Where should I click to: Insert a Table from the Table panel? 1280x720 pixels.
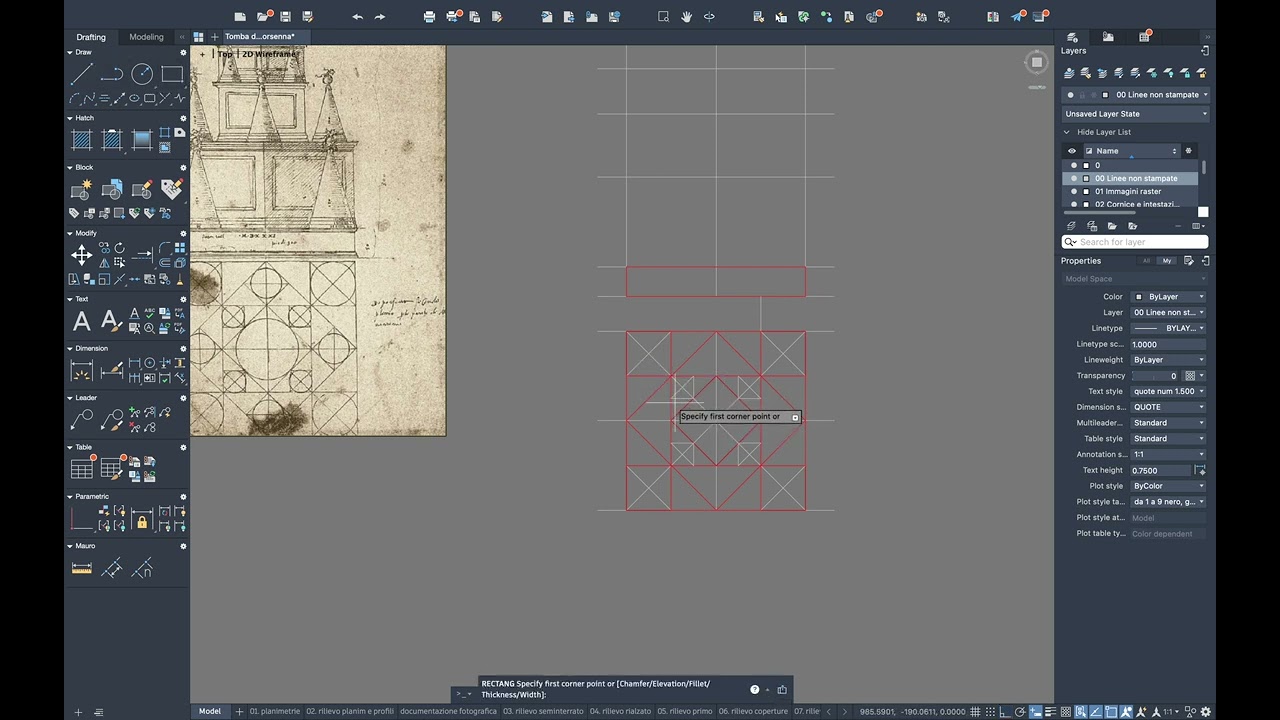[82, 469]
